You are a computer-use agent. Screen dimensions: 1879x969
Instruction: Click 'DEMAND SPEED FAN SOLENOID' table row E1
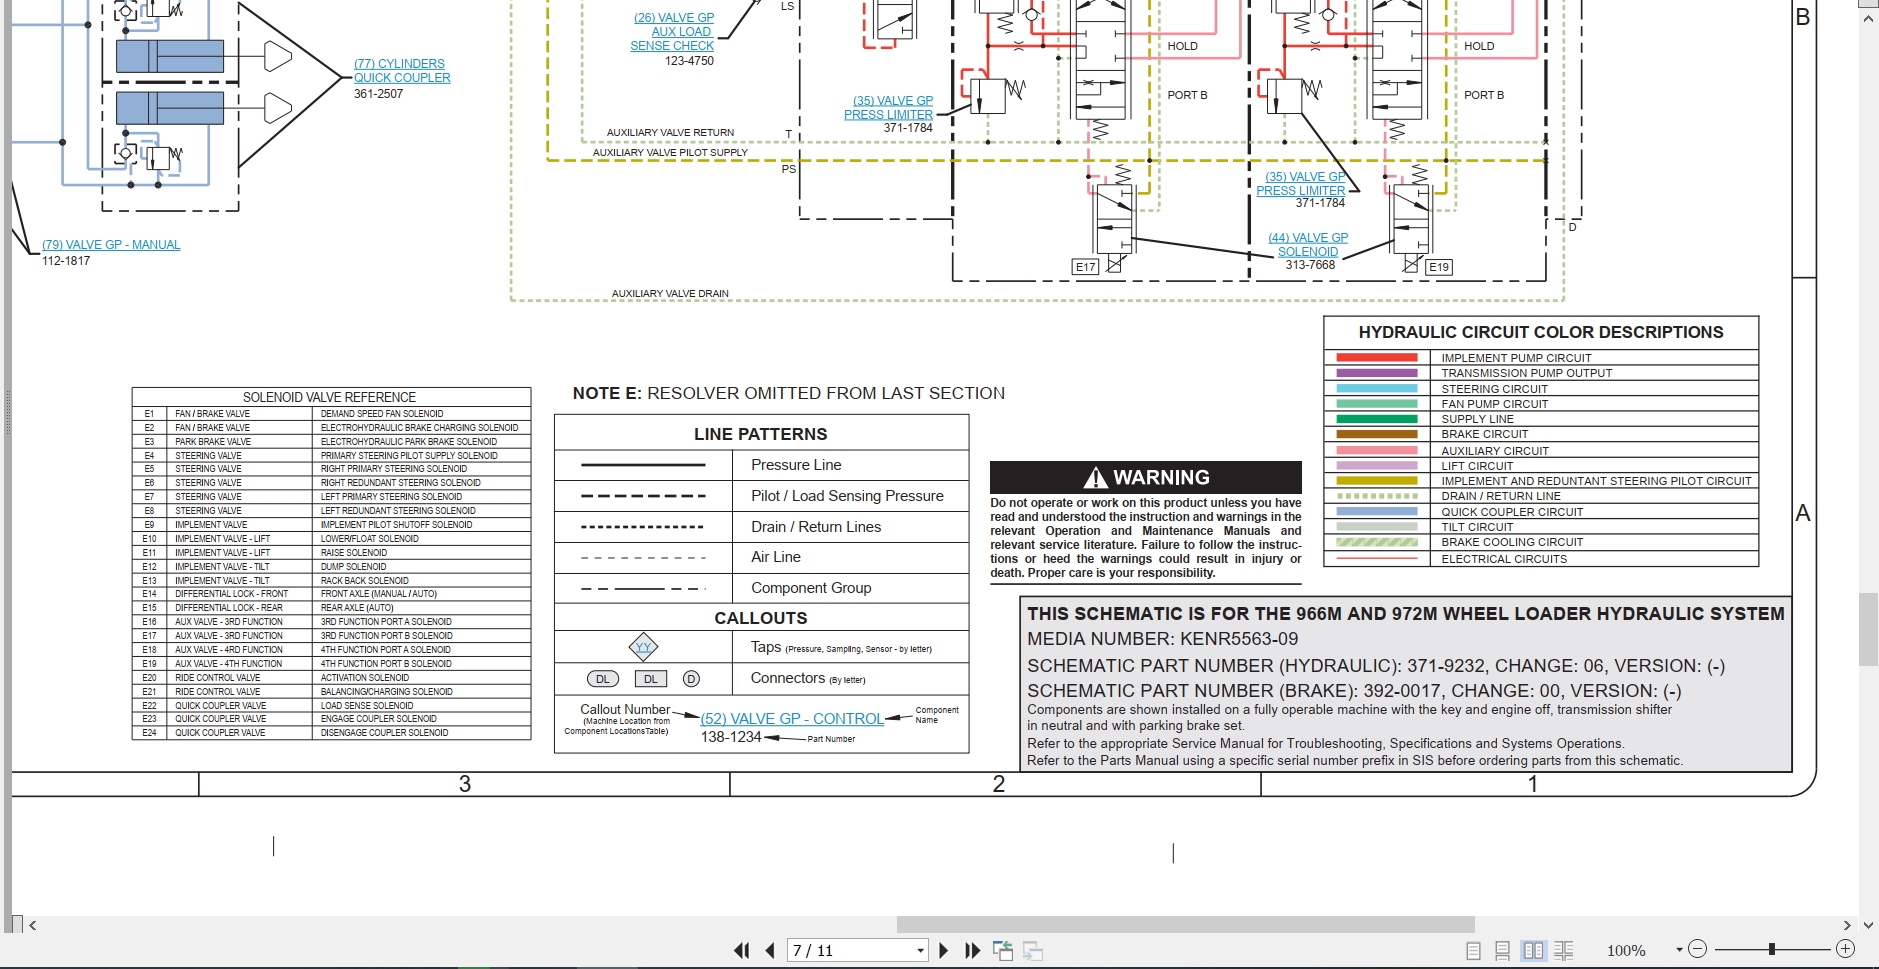click(331, 413)
